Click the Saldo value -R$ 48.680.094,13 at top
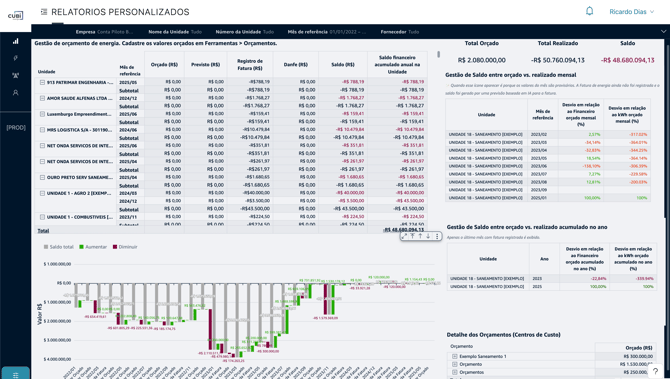Viewport: 670px width, 379px height. pyautogui.click(x=627, y=60)
